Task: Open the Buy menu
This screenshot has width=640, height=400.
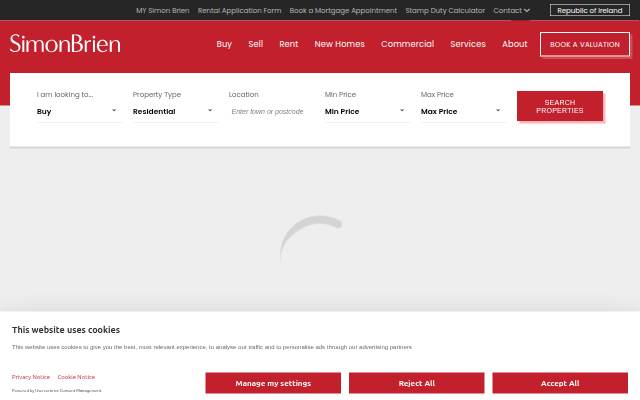Action: 224,44
